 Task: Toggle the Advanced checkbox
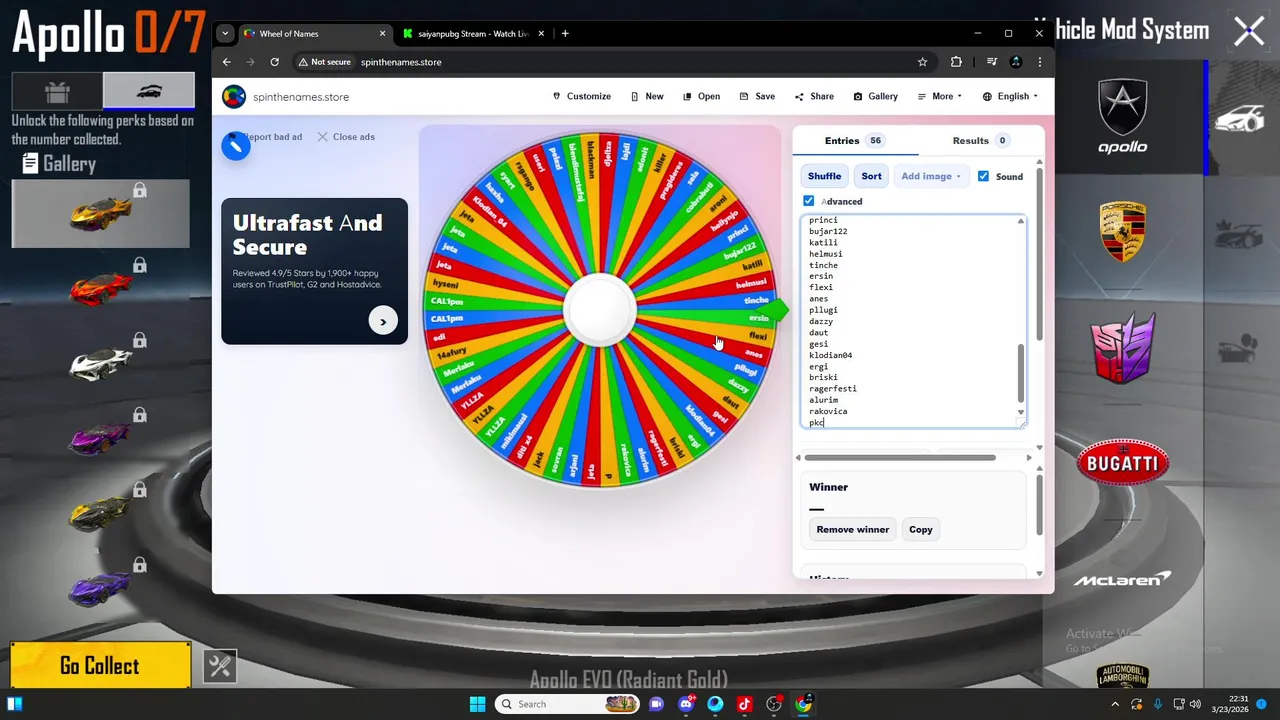[x=809, y=201]
